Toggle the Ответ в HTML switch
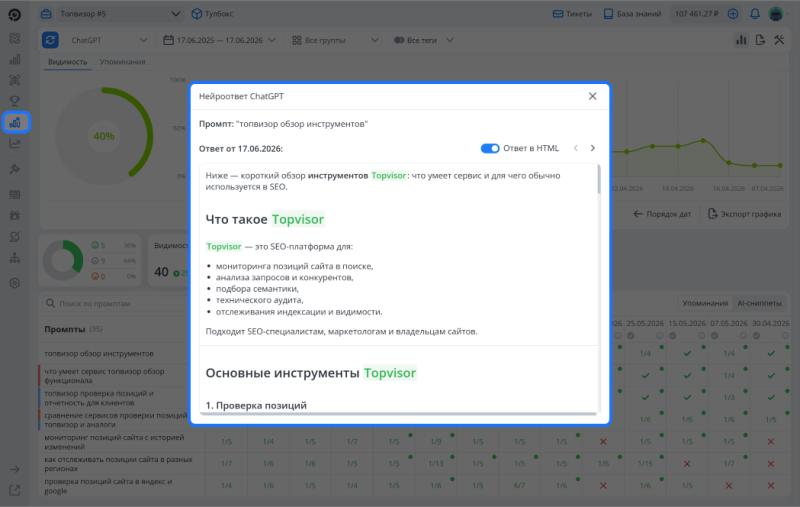This screenshot has height=507, width=800. pos(490,148)
